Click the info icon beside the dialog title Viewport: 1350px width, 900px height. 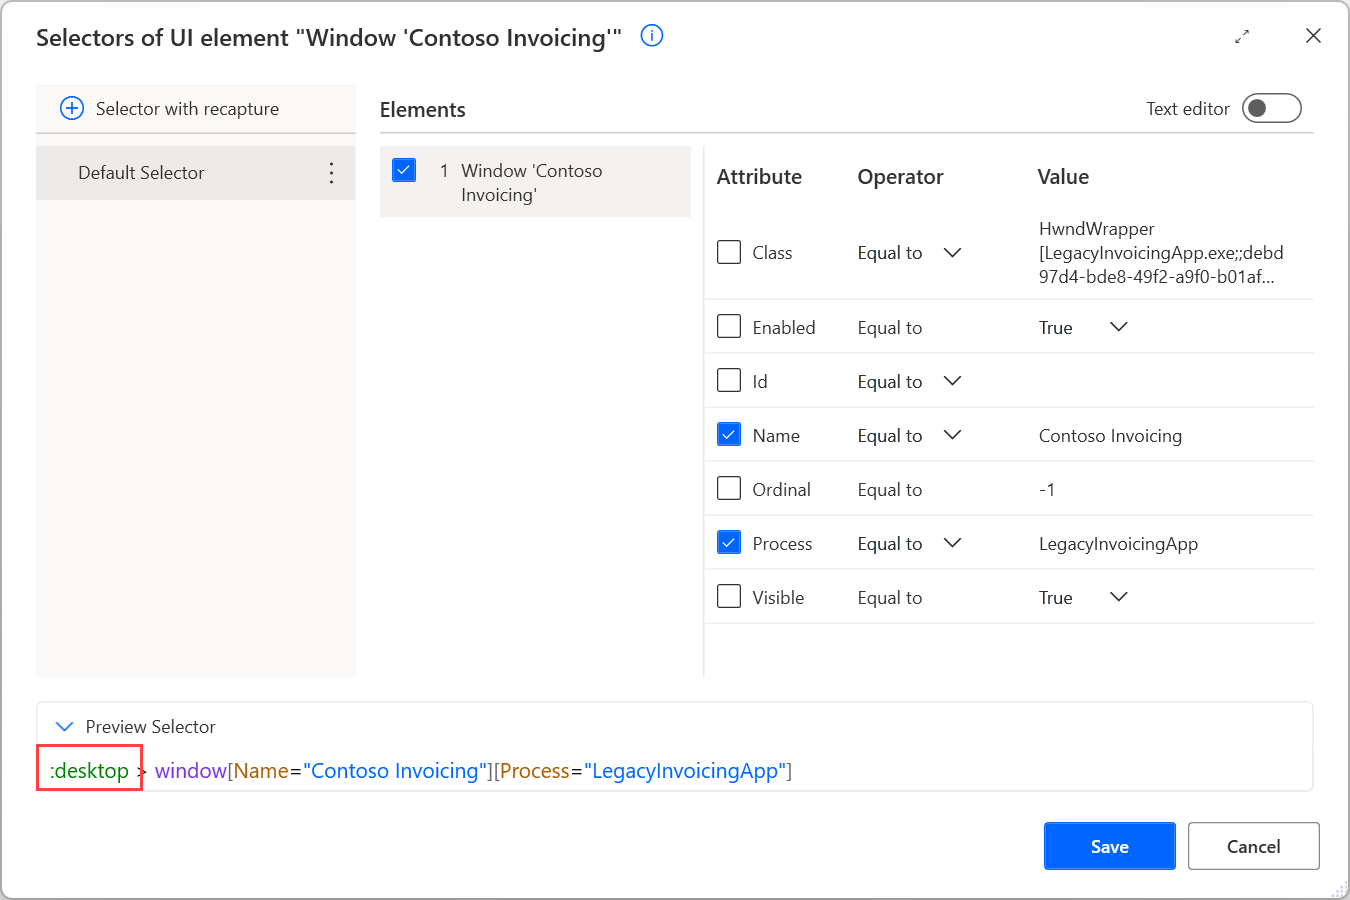(652, 36)
